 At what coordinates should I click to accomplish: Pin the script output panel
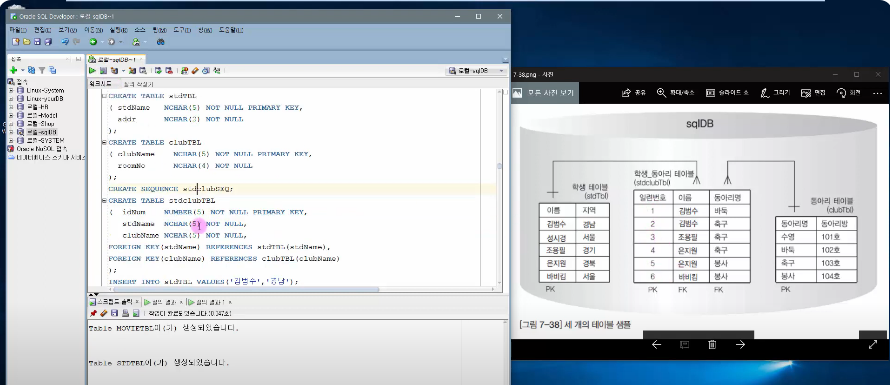click(x=93, y=313)
